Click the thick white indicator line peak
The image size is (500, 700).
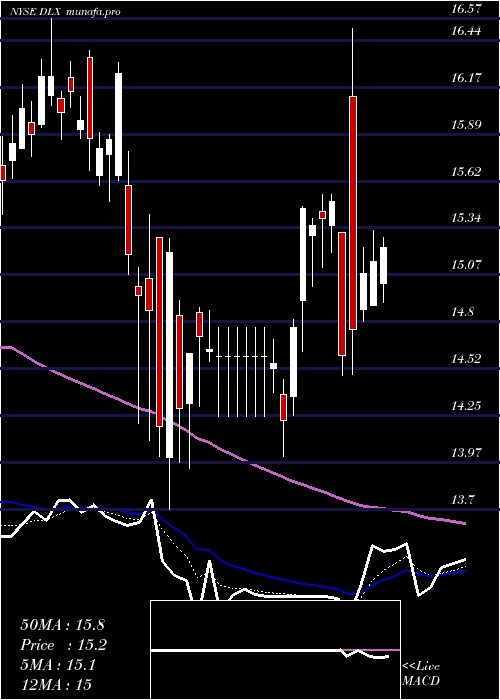click(152, 500)
